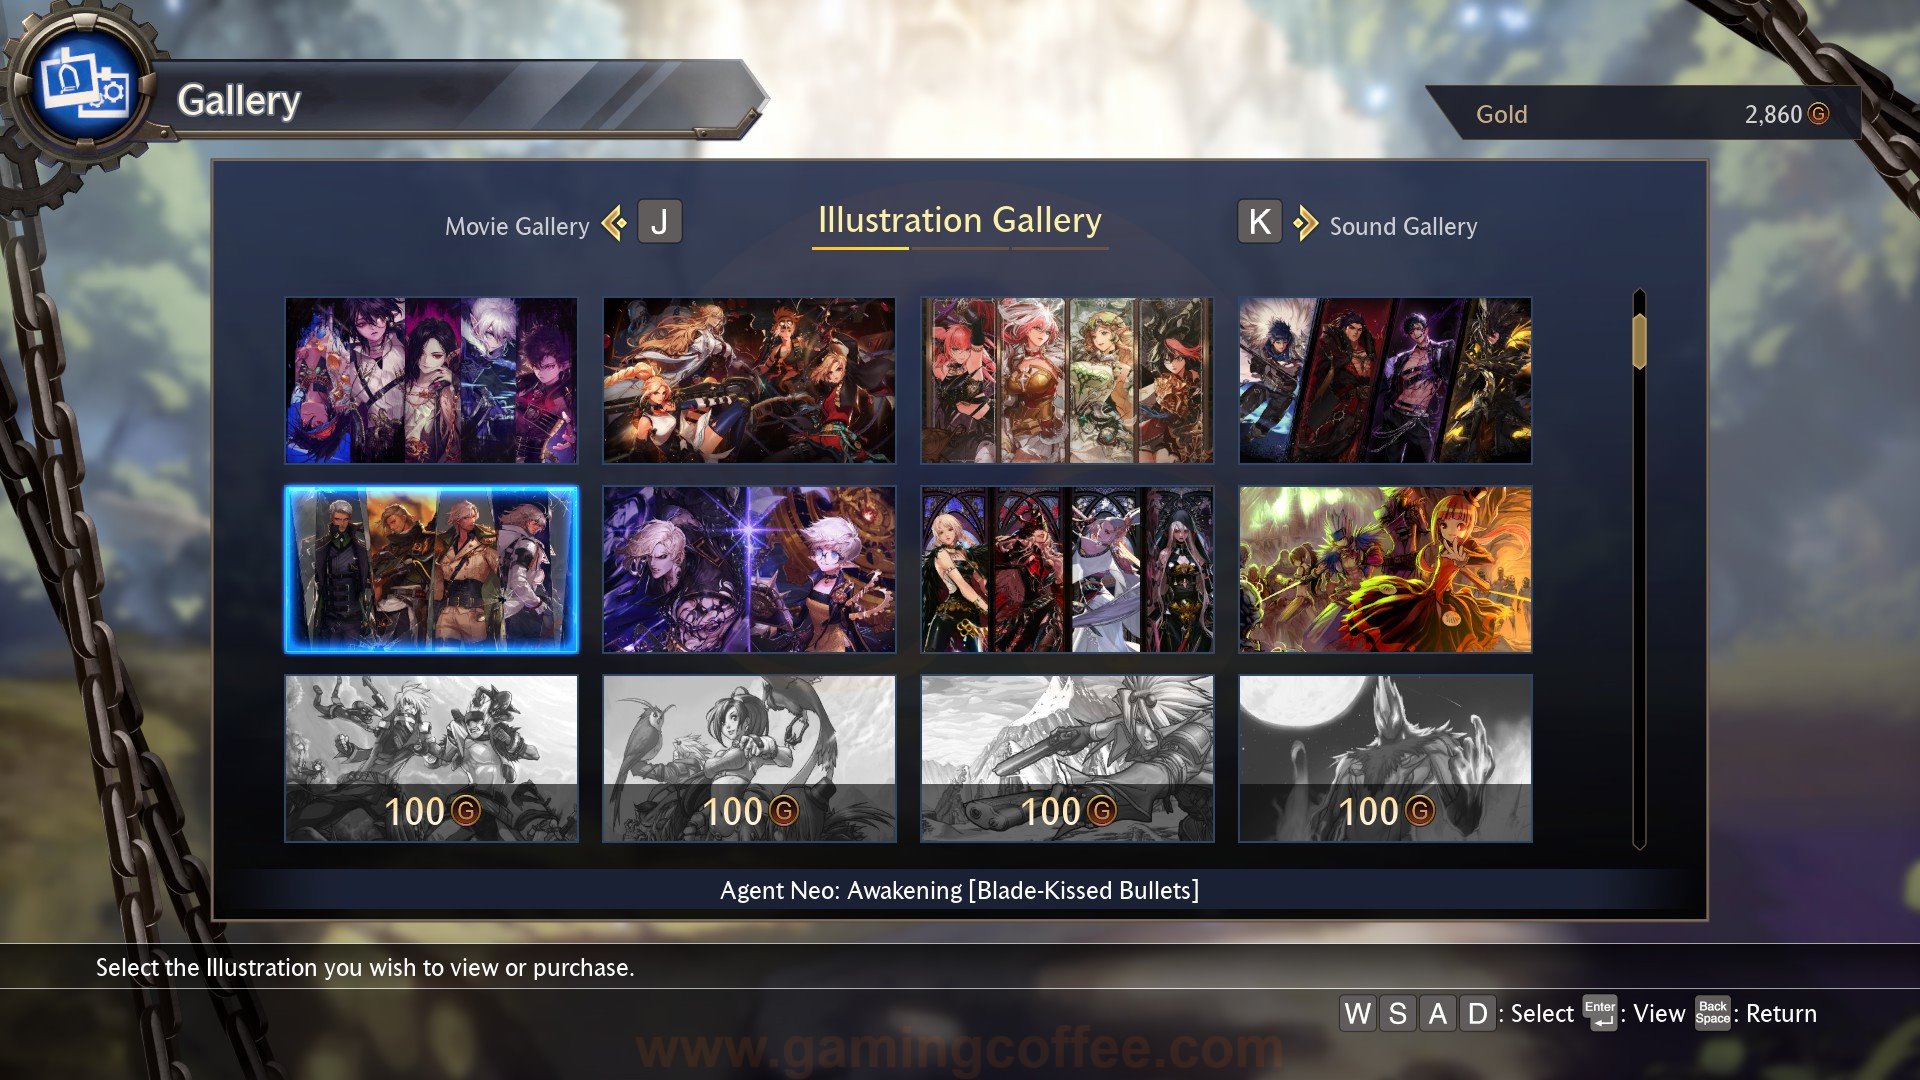Image resolution: width=1920 pixels, height=1080 pixels.
Task: Click the Gallery photo icon emblem
Action: [x=85, y=88]
